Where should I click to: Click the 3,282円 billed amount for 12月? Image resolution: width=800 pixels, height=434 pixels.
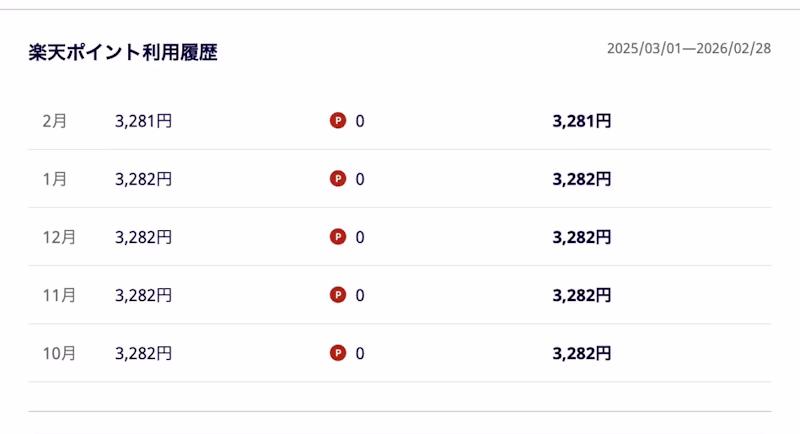(x=144, y=237)
